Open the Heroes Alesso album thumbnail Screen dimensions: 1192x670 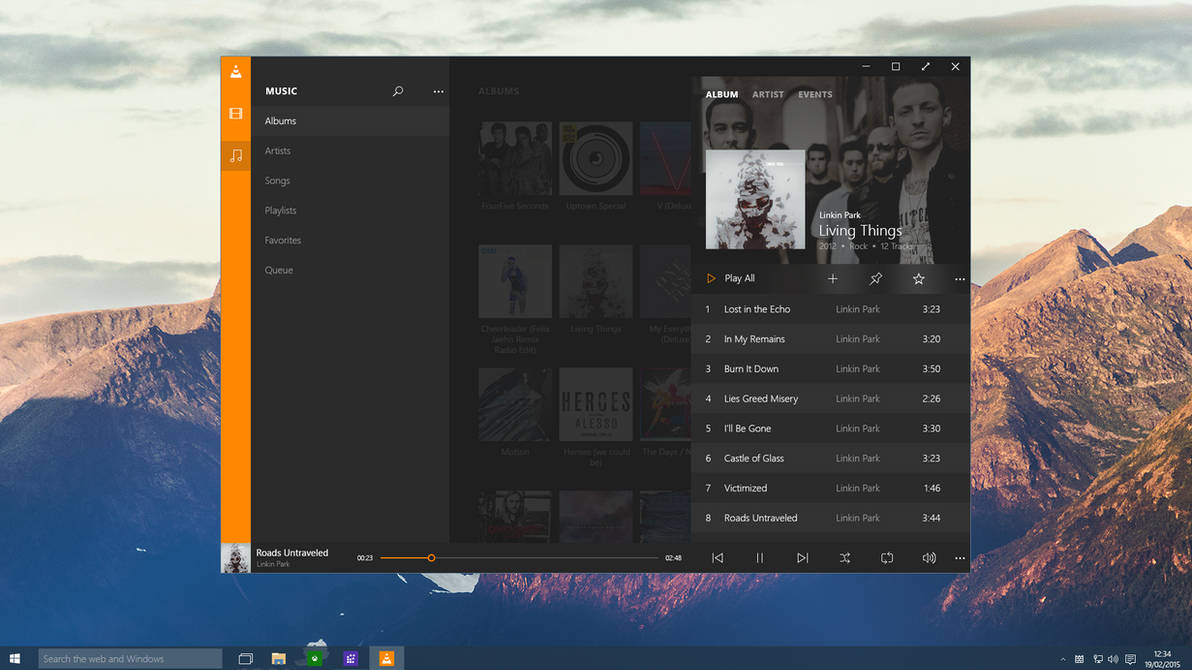tap(596, 405)
